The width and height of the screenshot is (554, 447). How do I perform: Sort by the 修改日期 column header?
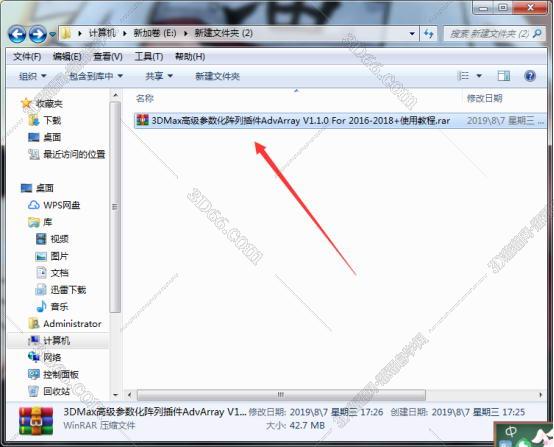484,98
